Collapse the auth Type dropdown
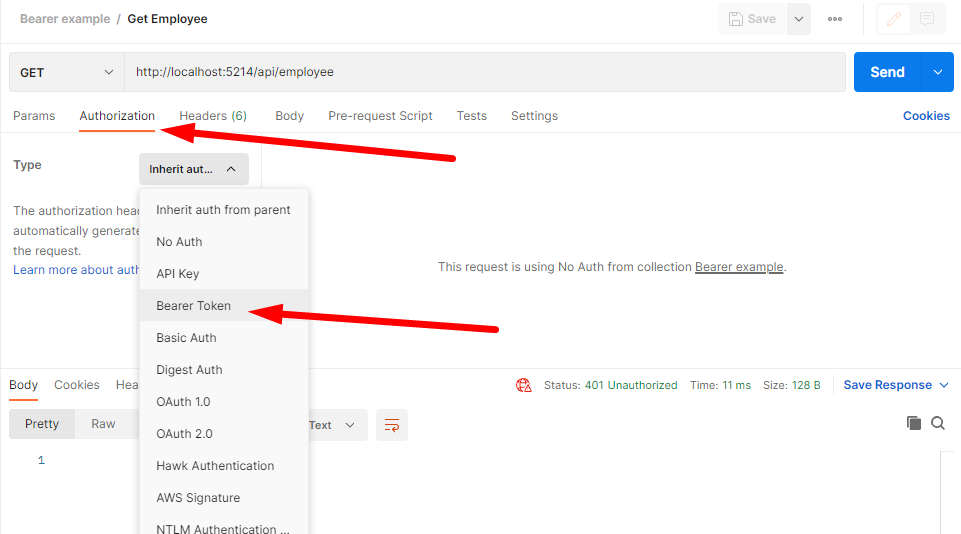The width and height of the screenshot is (961, 534). [194, 169]
